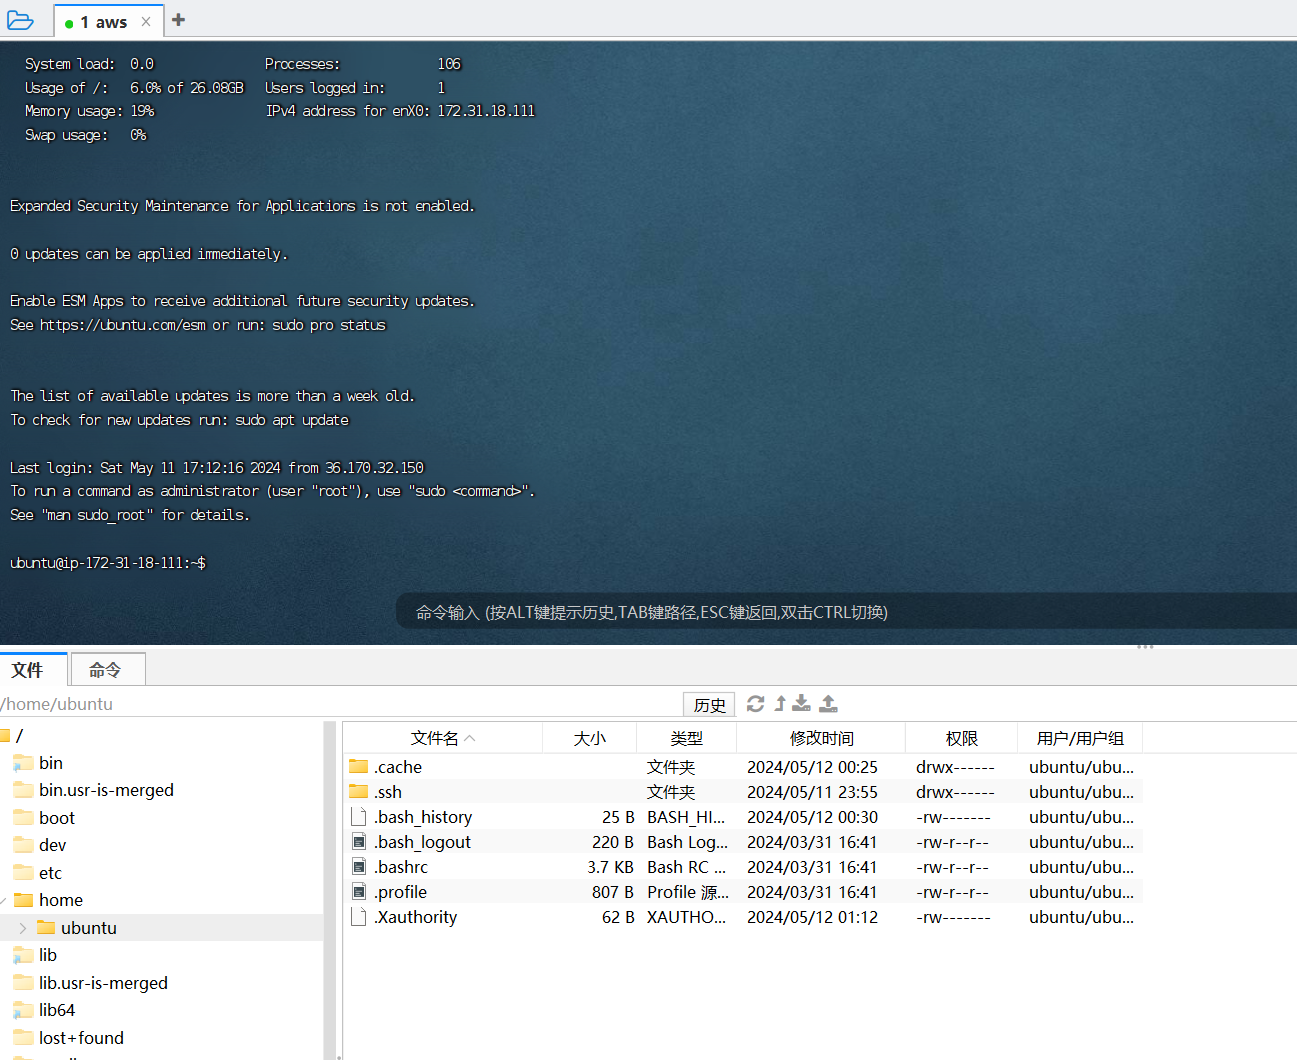Viewport: 1297px width, 1060px height.
Task: Close the aws session tab
Action: [146, 21]
